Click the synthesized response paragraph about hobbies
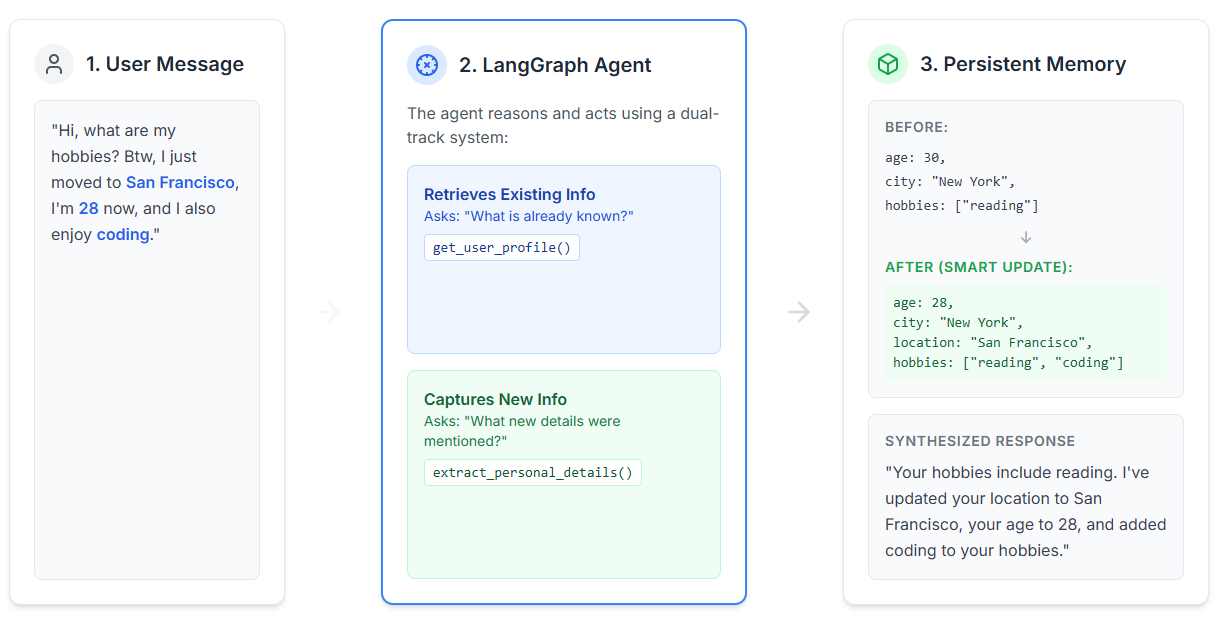1227x626 pixels. pyautogui.click(x=1026, y=511)
